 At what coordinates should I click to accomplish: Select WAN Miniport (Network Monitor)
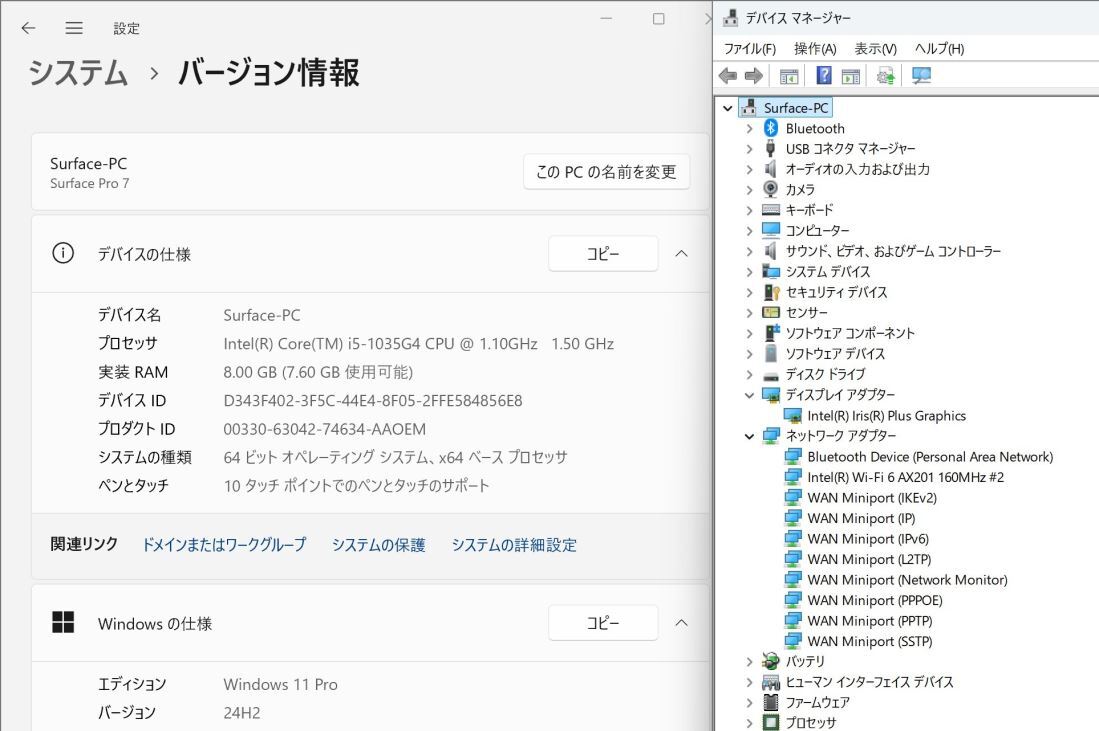[x=907, y=580]
